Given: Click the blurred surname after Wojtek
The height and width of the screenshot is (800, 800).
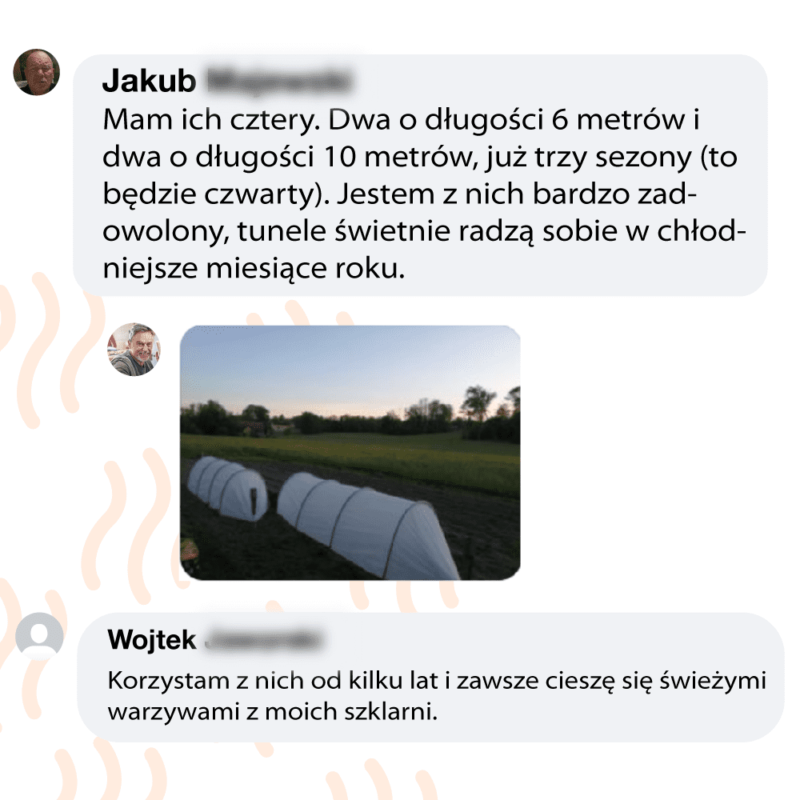Looking at the screenshot, I should (263, 639).
